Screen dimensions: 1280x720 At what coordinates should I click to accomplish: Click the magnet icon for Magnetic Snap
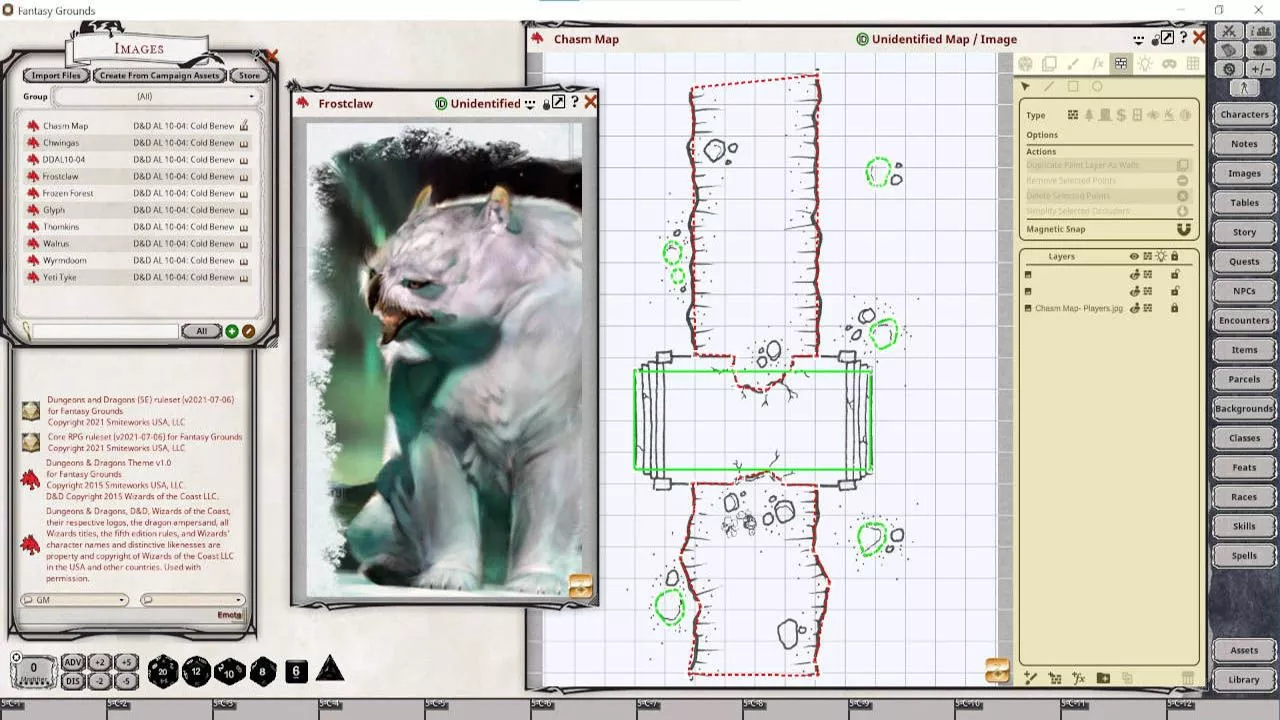pyautogui.click(x=1184, y=230)
